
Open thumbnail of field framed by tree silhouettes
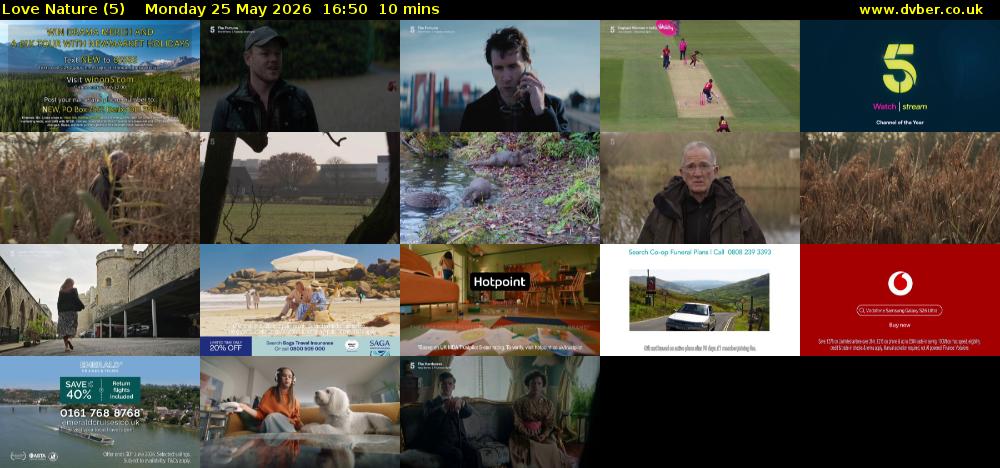point(300,188)
